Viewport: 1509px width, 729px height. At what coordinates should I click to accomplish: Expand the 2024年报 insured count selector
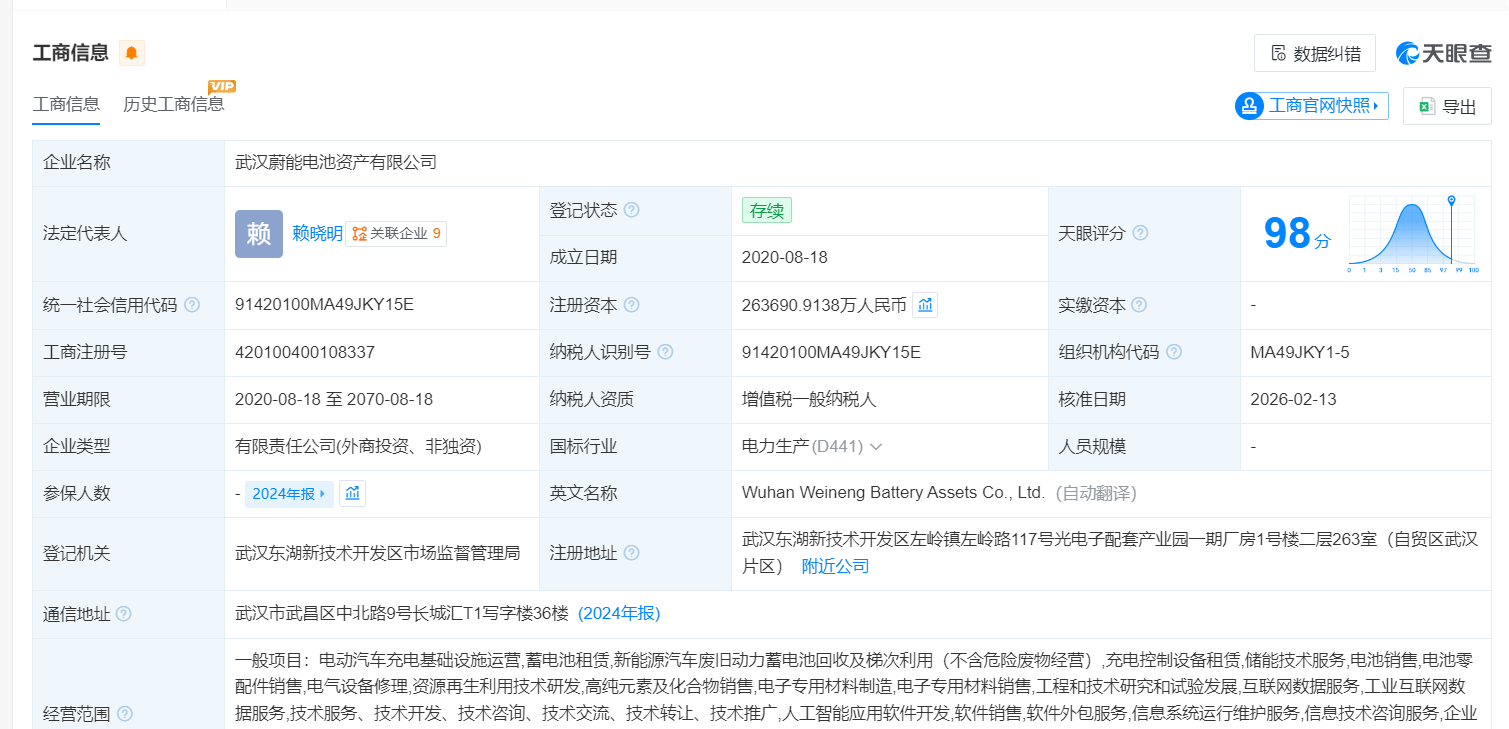coord(289,493)
